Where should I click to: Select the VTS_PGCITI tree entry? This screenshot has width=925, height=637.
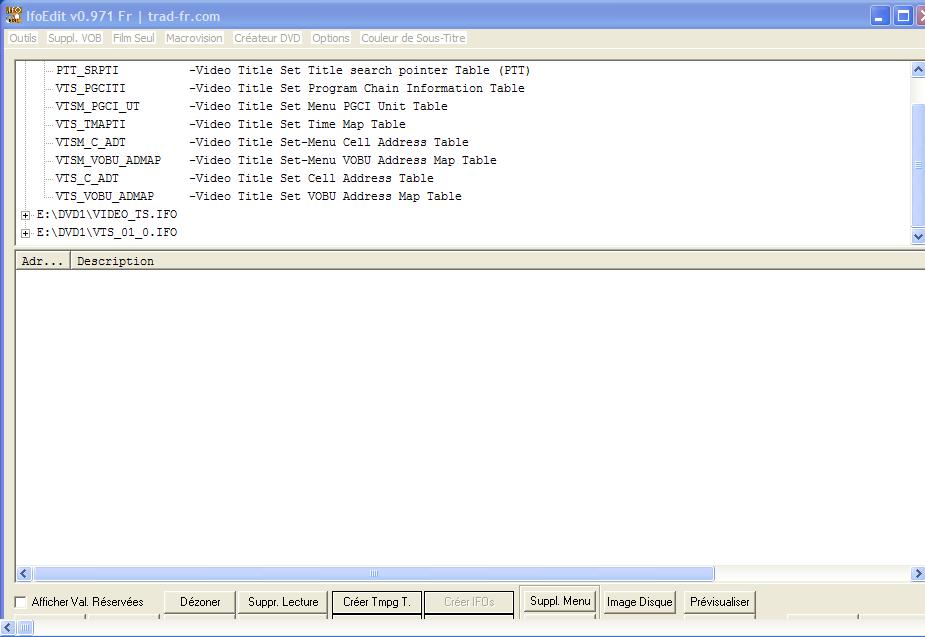(x=90, y=88)
